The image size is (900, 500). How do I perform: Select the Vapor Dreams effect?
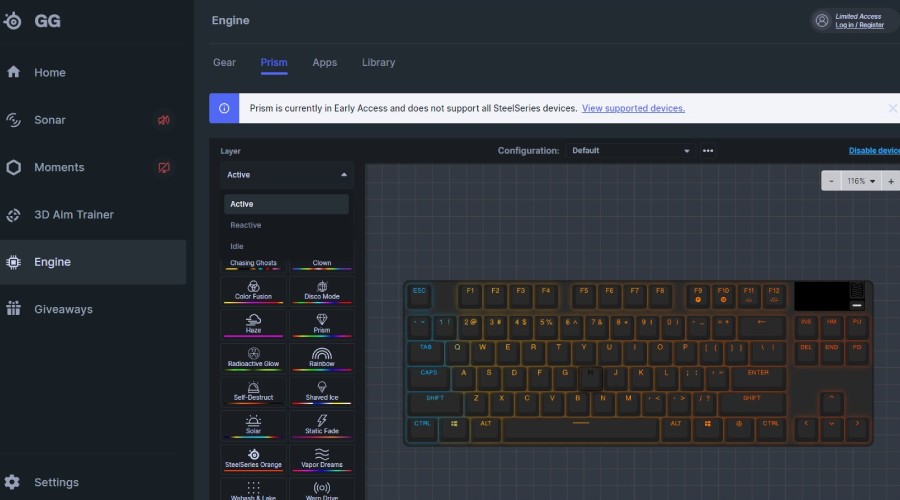point(321,459)
